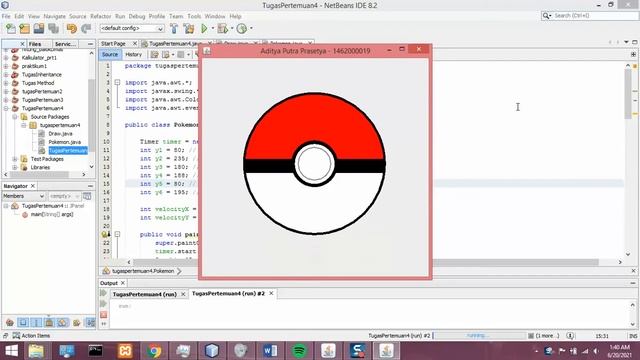640x360 pixels.
Task: Open the Tools menu
Action: [194, 16]
